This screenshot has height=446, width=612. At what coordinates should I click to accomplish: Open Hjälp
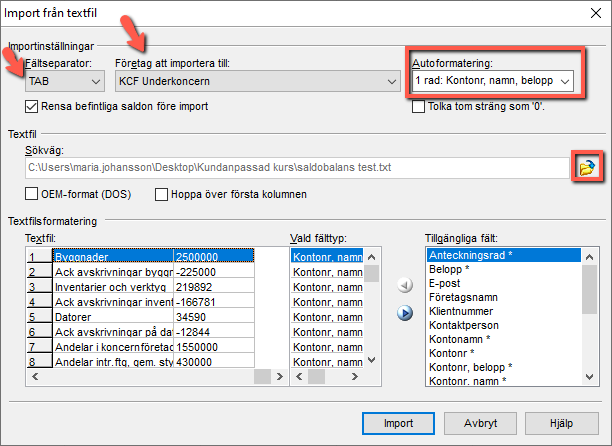pos(561,423)
